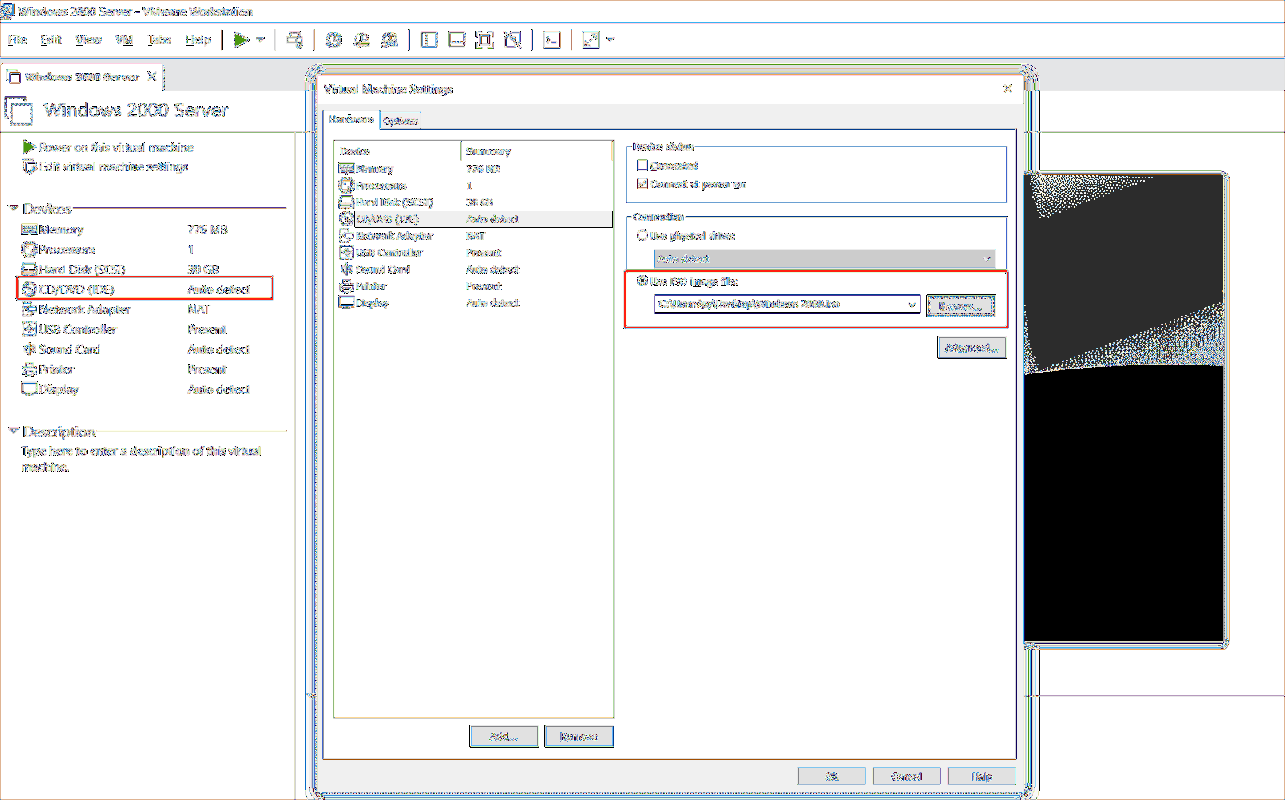The width and height of the screenshot is (1285, 800).
Task: Click Printer icon in main window Devices list
Action: 29,370
